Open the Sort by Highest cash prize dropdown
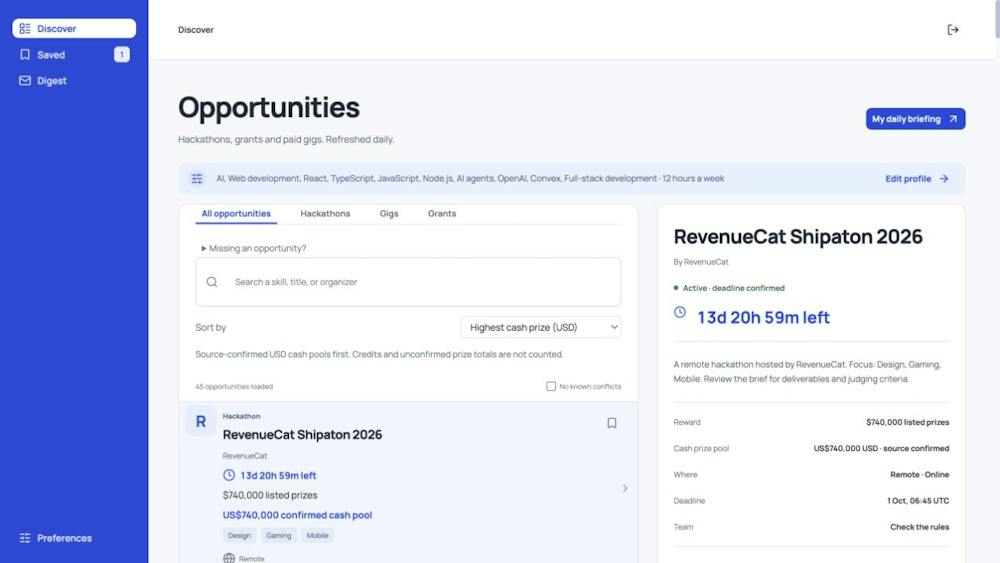The width and height of the screenshot is (1000, 563). 540,327
